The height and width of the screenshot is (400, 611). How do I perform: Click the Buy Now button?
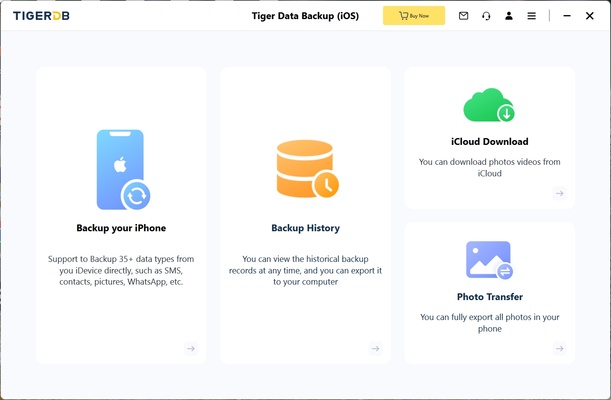(414, 16)
